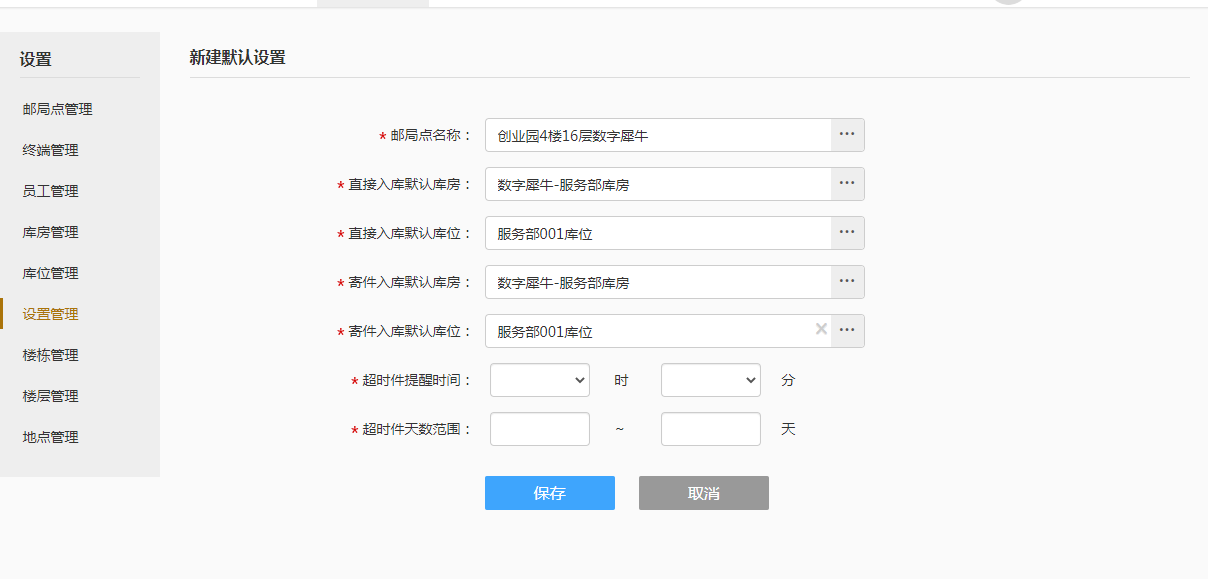Click the 超时件提醒时间 label

tap(417, 381)
